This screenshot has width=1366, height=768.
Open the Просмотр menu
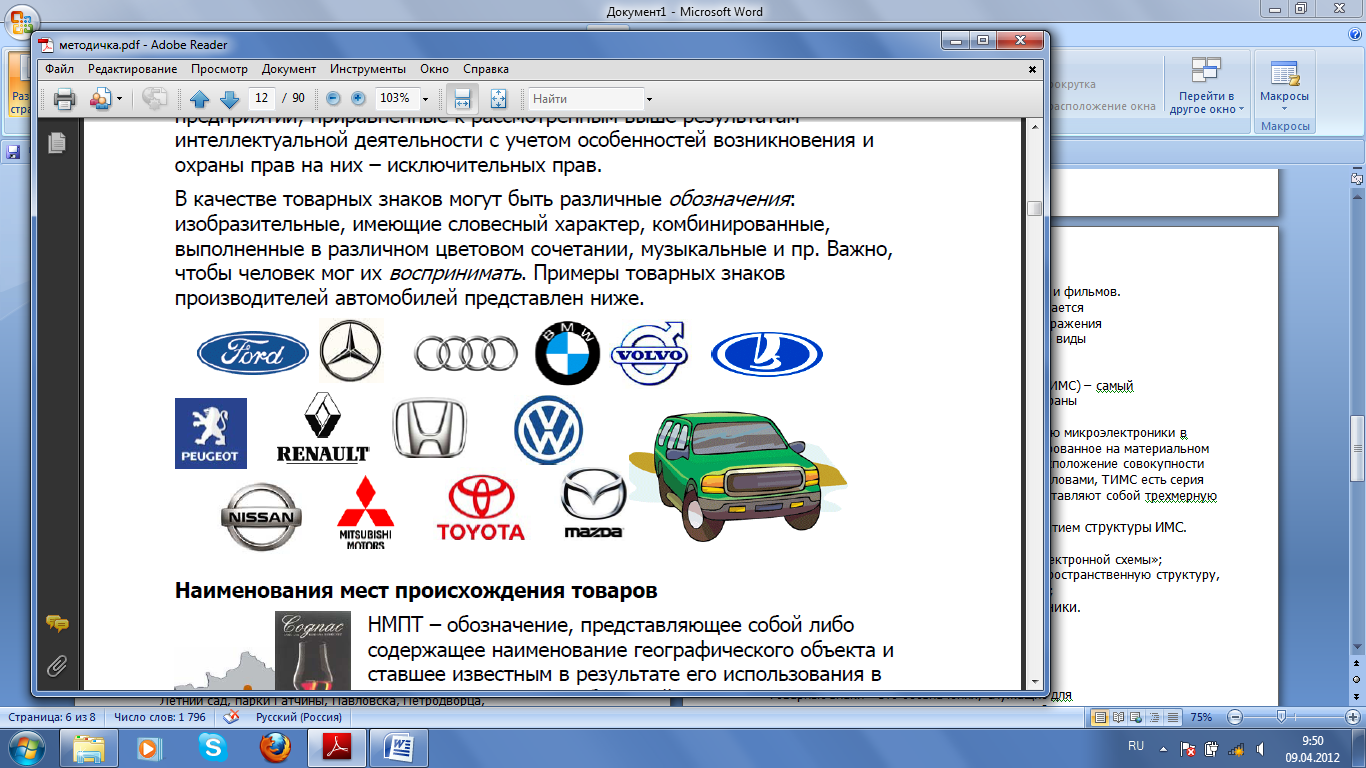[x=219, y=69]
